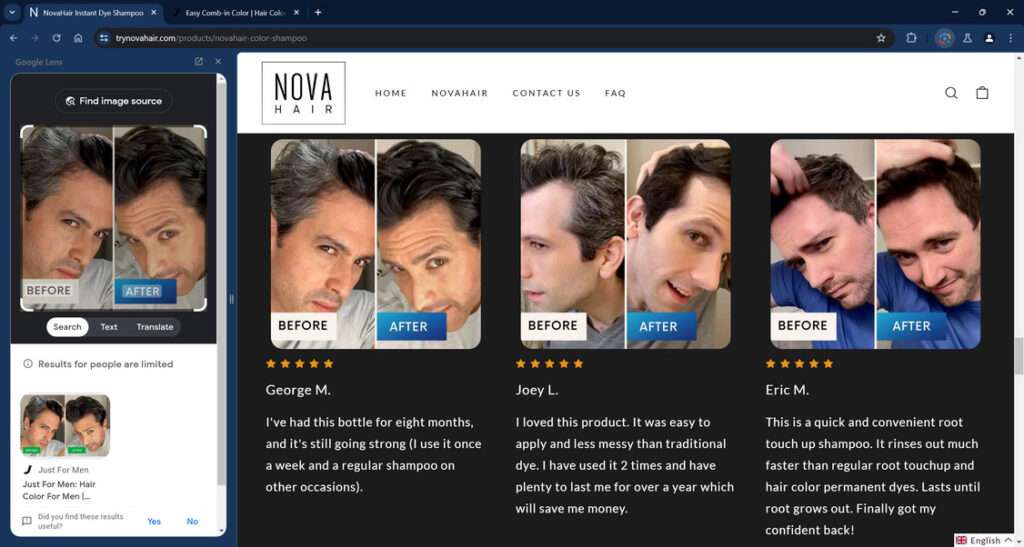Go forward to next page
1024x547 pixels.
(35, 38)
